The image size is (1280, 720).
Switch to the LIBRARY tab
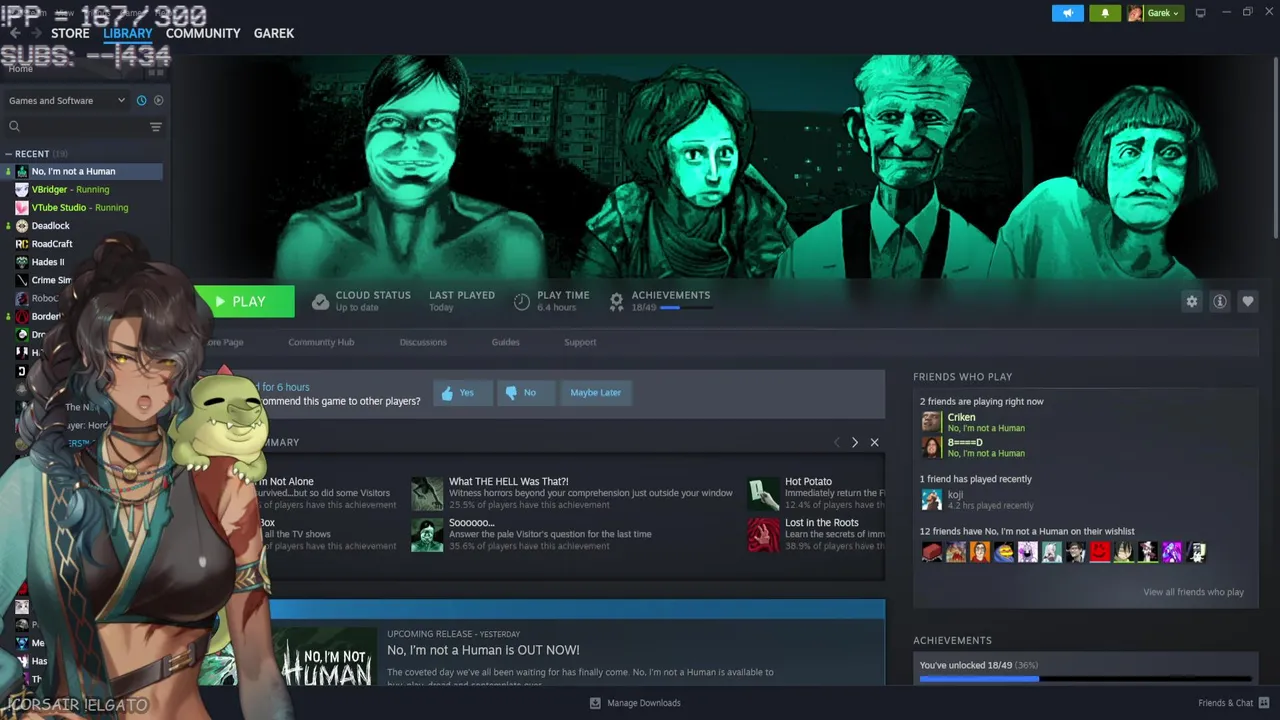128,33
